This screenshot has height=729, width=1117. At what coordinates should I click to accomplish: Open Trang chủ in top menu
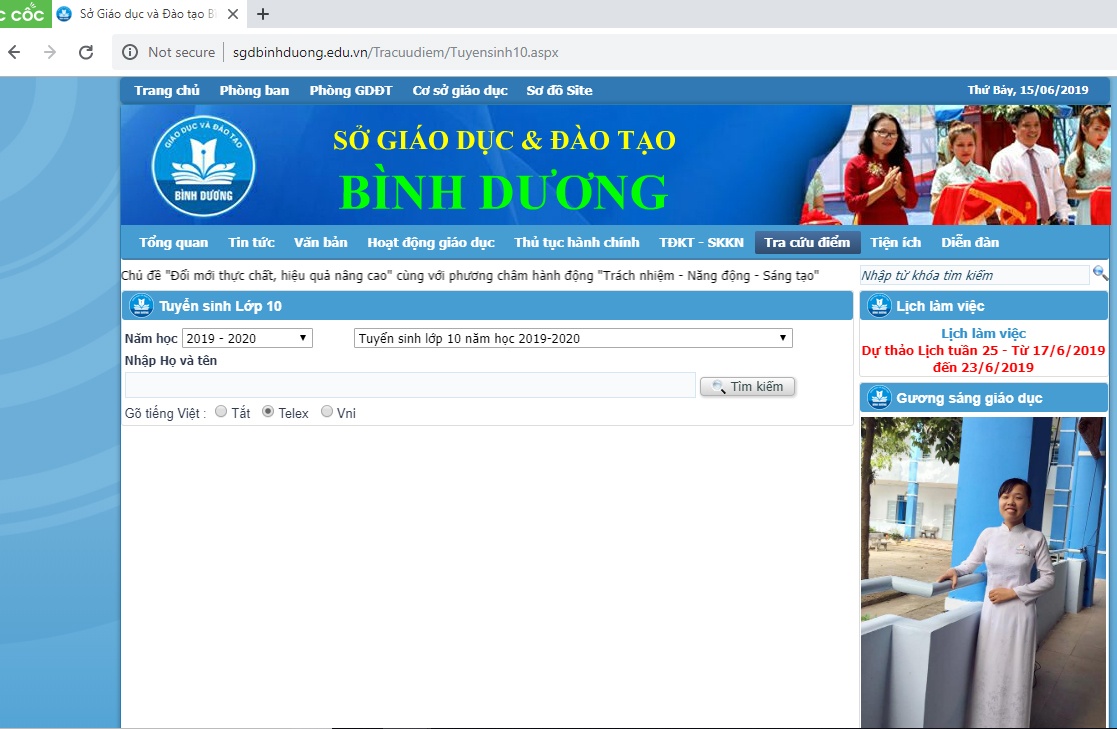167,91
